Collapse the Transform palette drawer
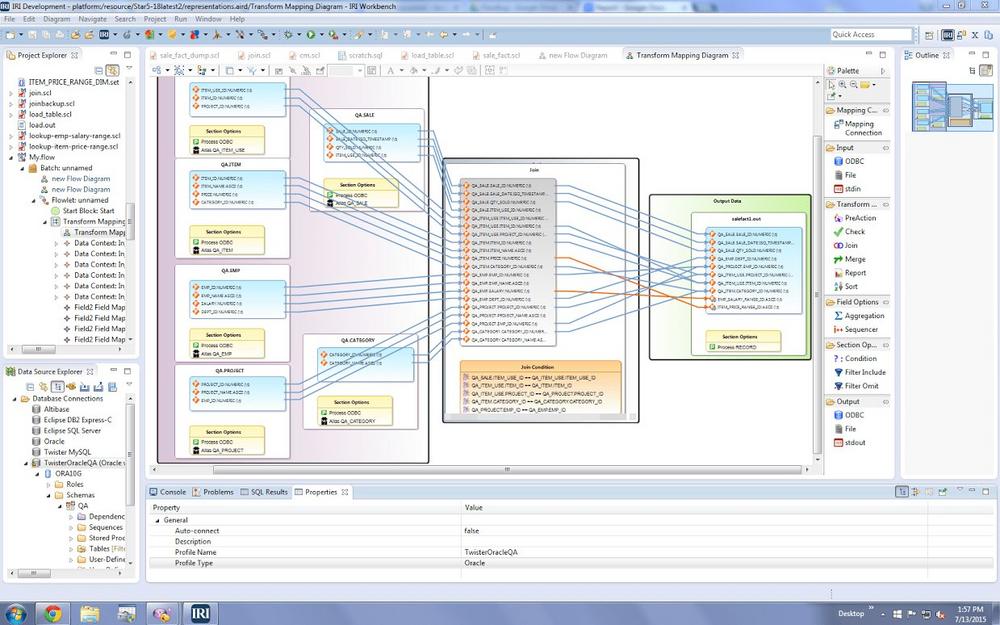 [854, 204]
